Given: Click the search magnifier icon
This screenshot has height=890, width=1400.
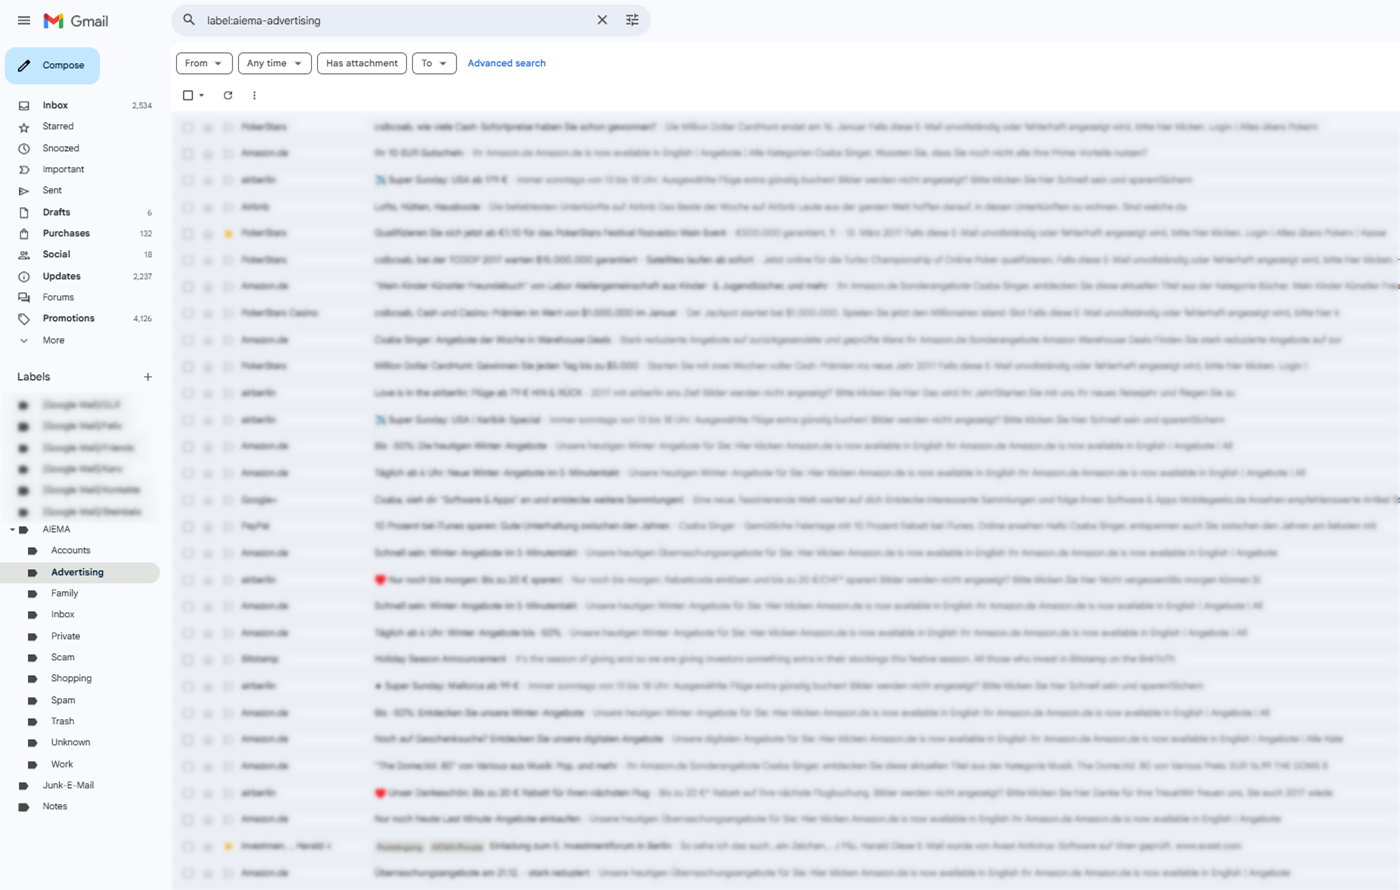Looking at the screenshot, I should 189,20.
